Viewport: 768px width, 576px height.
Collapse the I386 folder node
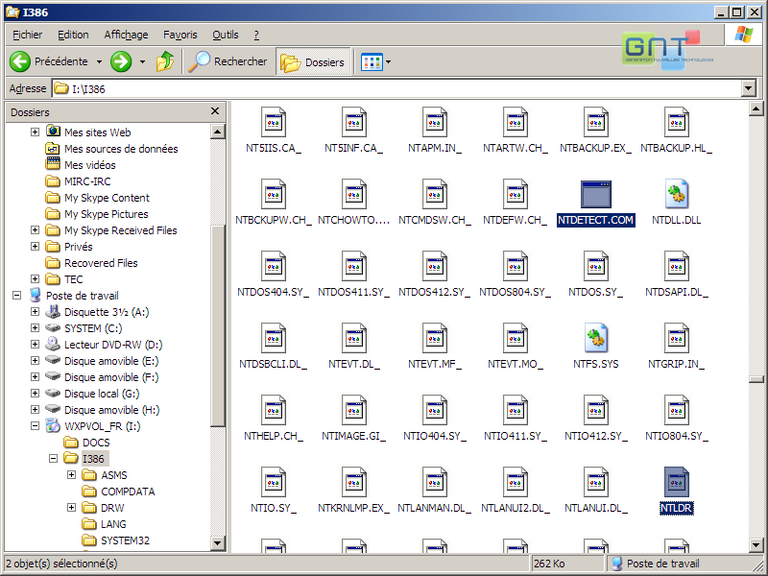(53, 458)
